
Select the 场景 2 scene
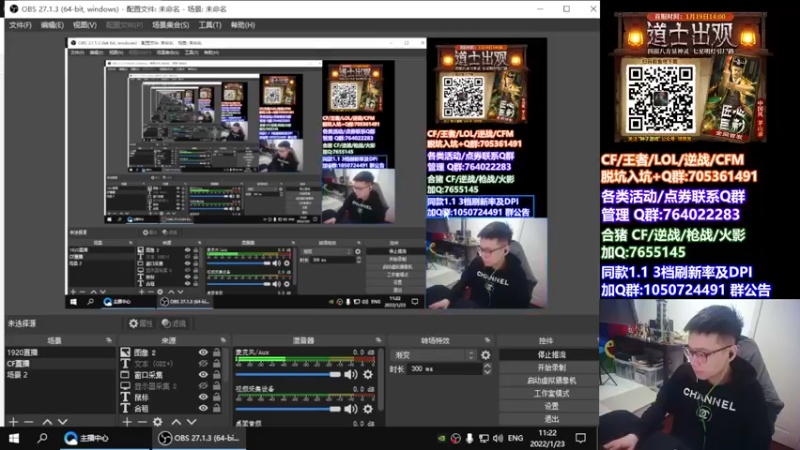[61, 374]
